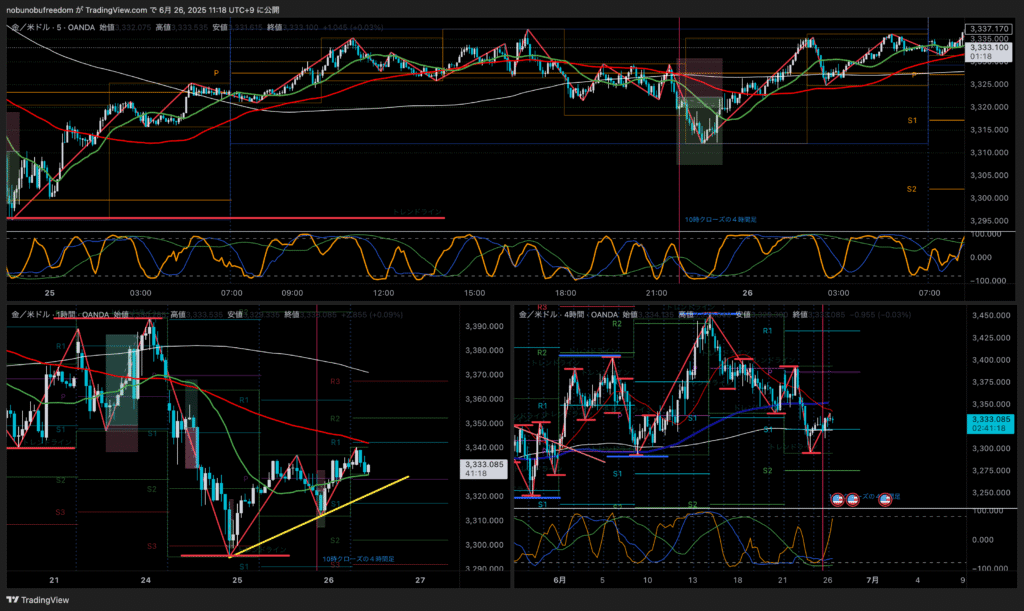Click red R3 pivot label on 1-hour chart
The width and height of the screenshot is (1024, 611).
click(335, 381)
